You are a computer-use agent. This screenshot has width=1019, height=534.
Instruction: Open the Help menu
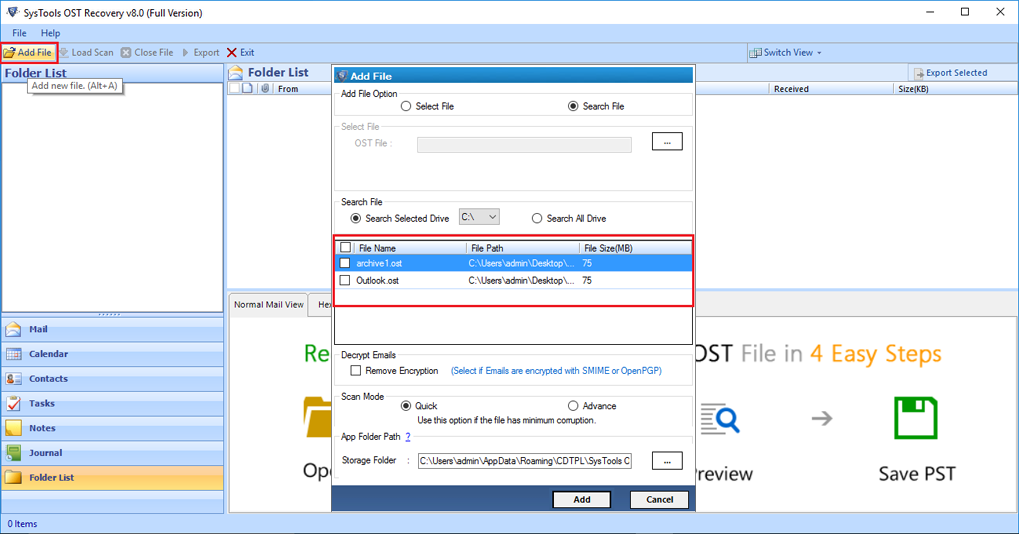click(50, 33)
